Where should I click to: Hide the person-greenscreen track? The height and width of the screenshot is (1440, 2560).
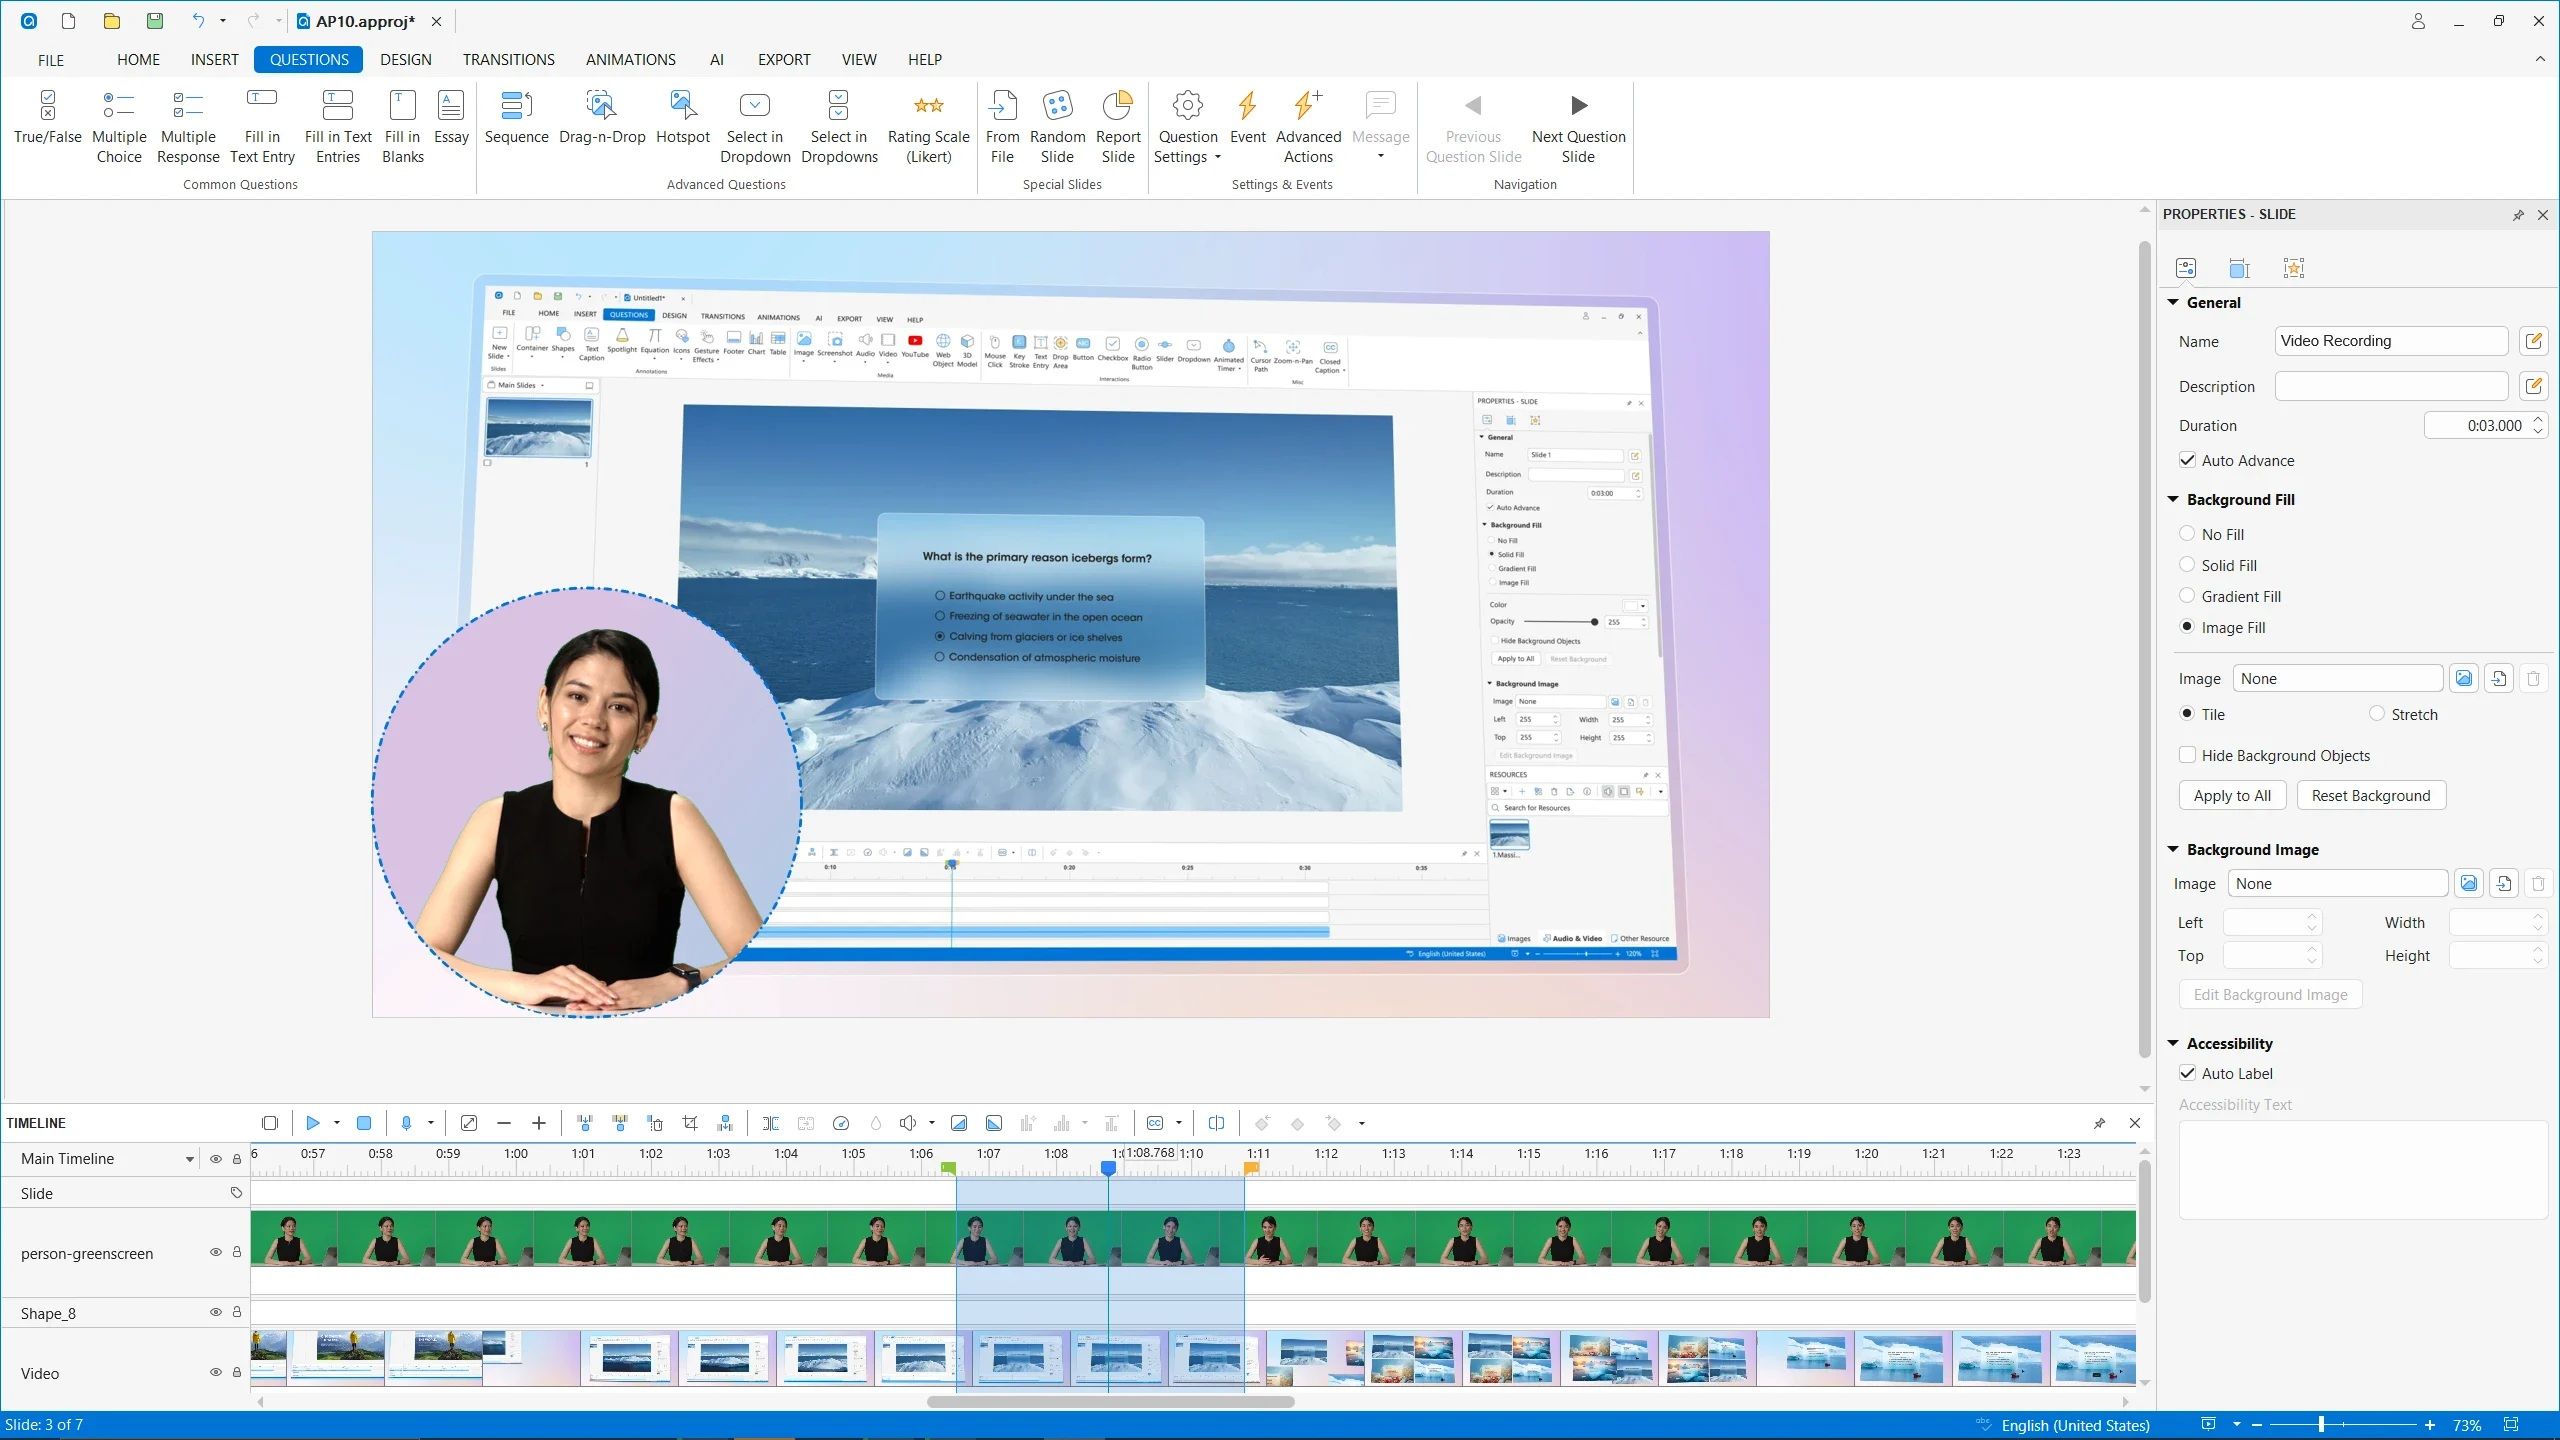point(215,1252)
